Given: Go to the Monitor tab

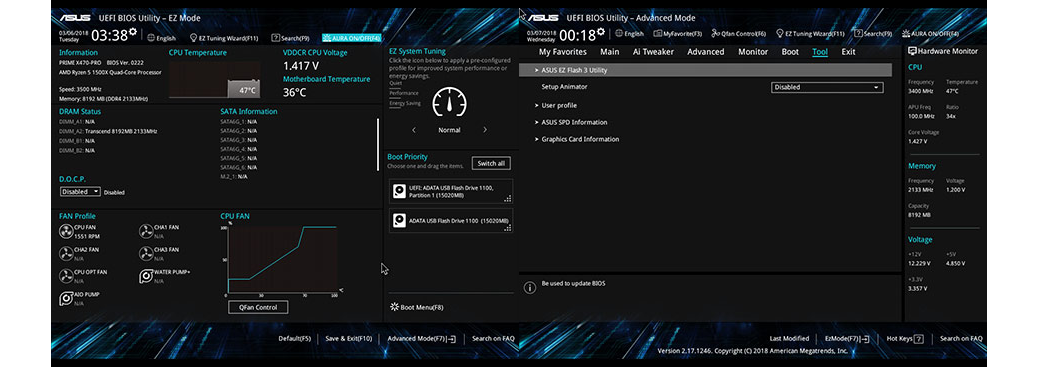Looking at the screenshot, I should [753, 52].
